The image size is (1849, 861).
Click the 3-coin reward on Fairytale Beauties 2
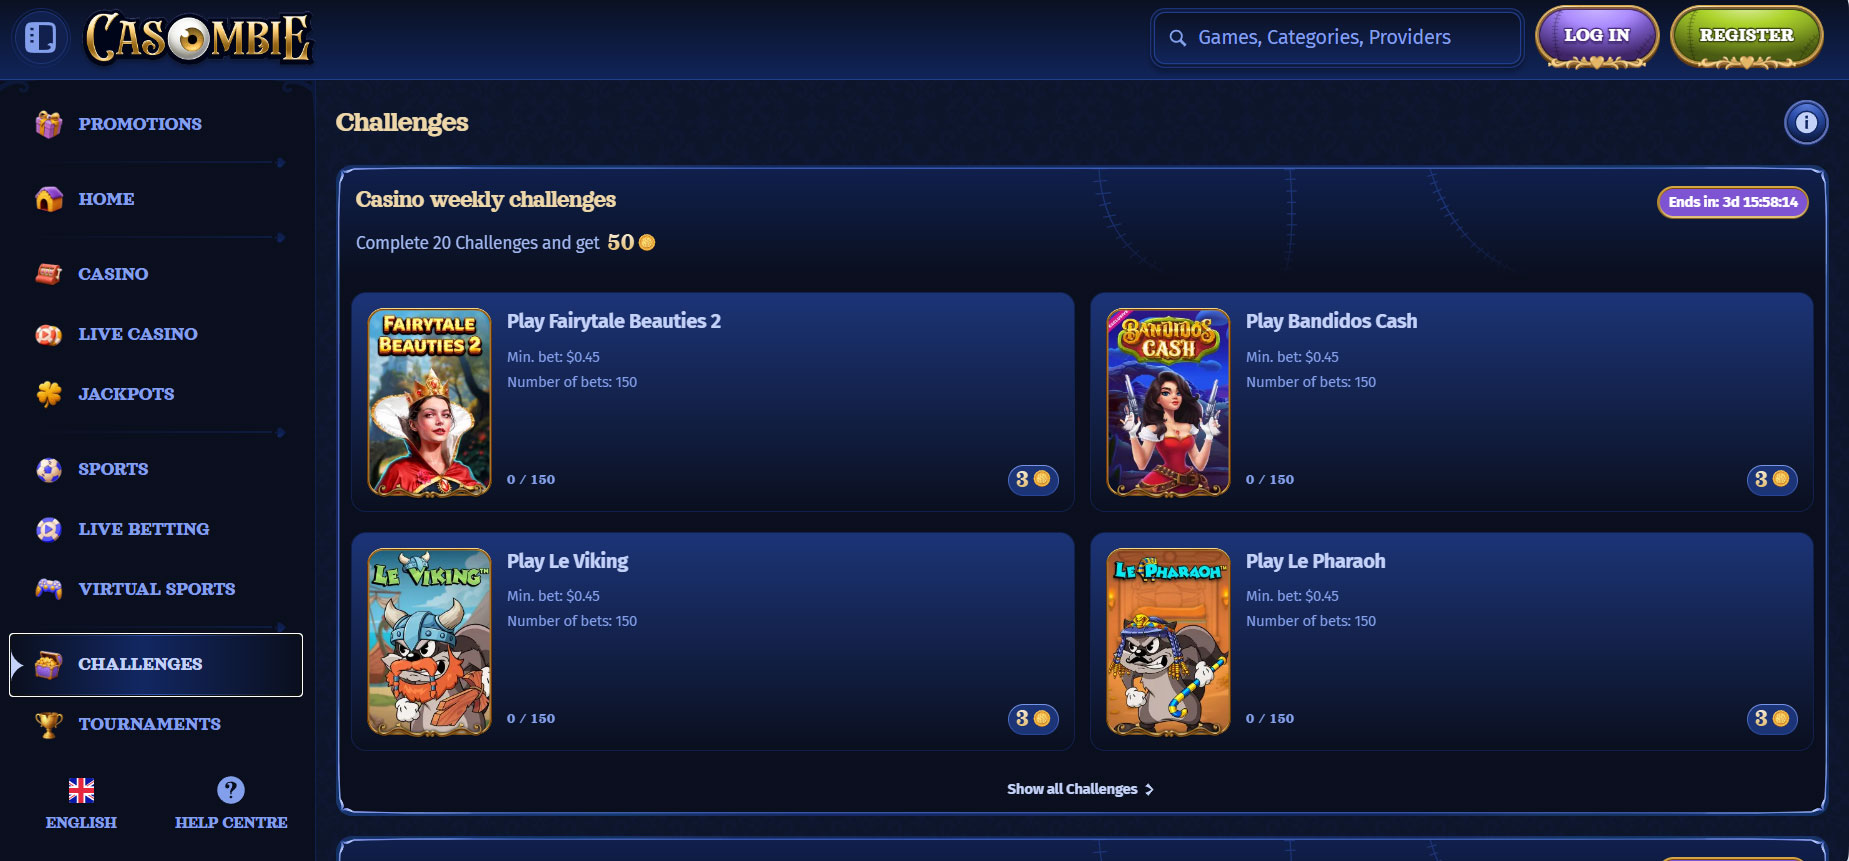[1033, 480]
